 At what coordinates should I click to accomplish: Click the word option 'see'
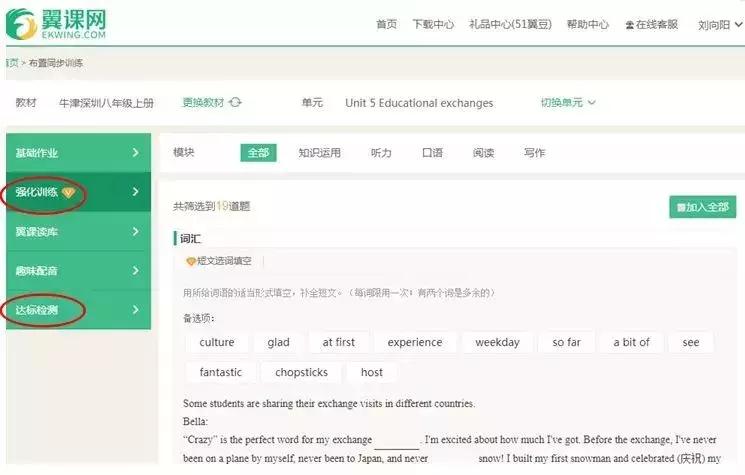click(x=691, y=342)
